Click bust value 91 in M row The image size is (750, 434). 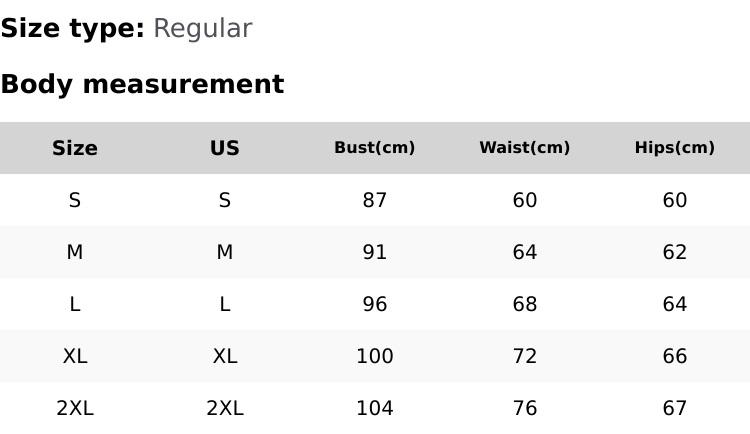[375, 252]
